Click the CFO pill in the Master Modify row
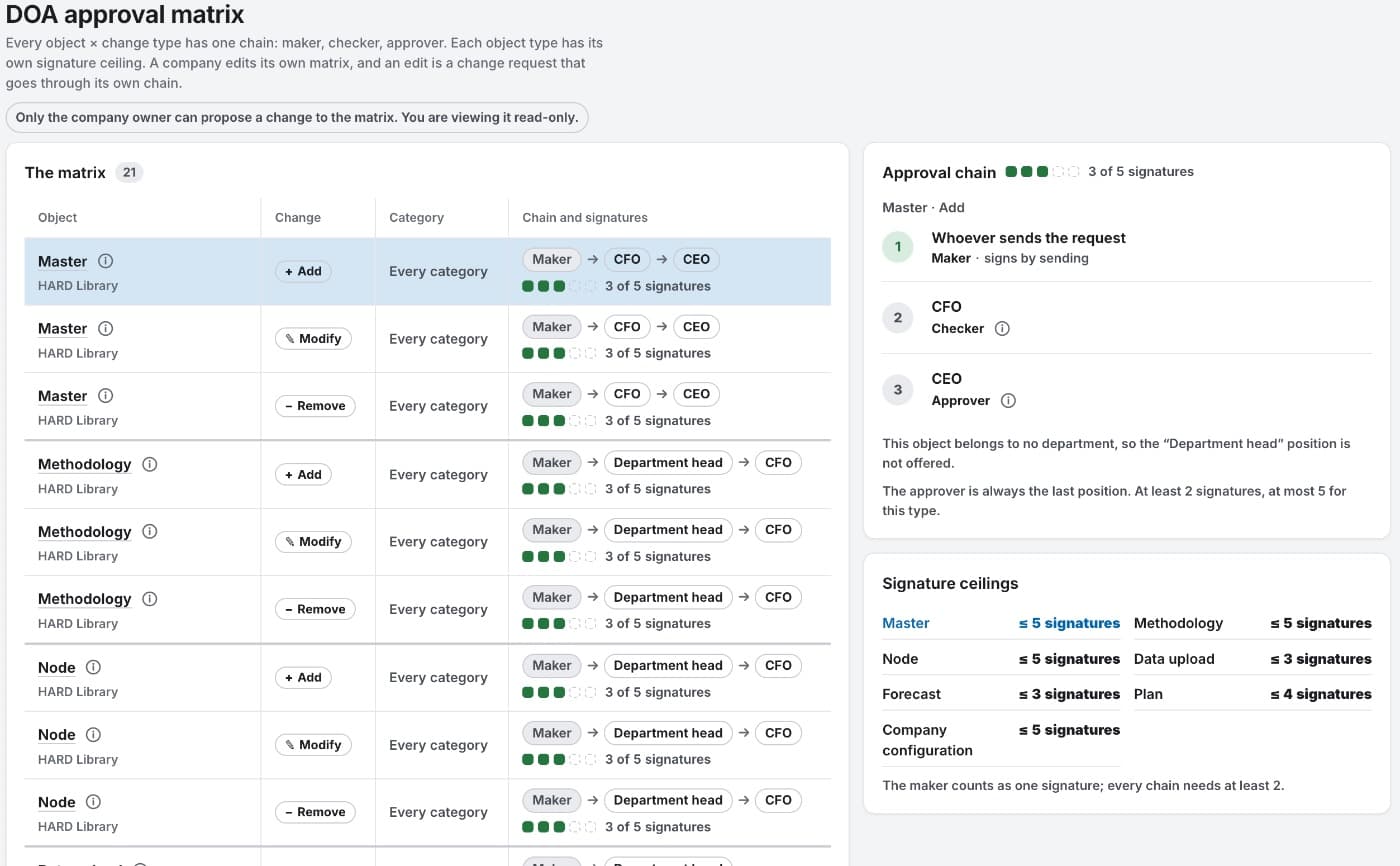1400x866 pixels. pos(627,327)
